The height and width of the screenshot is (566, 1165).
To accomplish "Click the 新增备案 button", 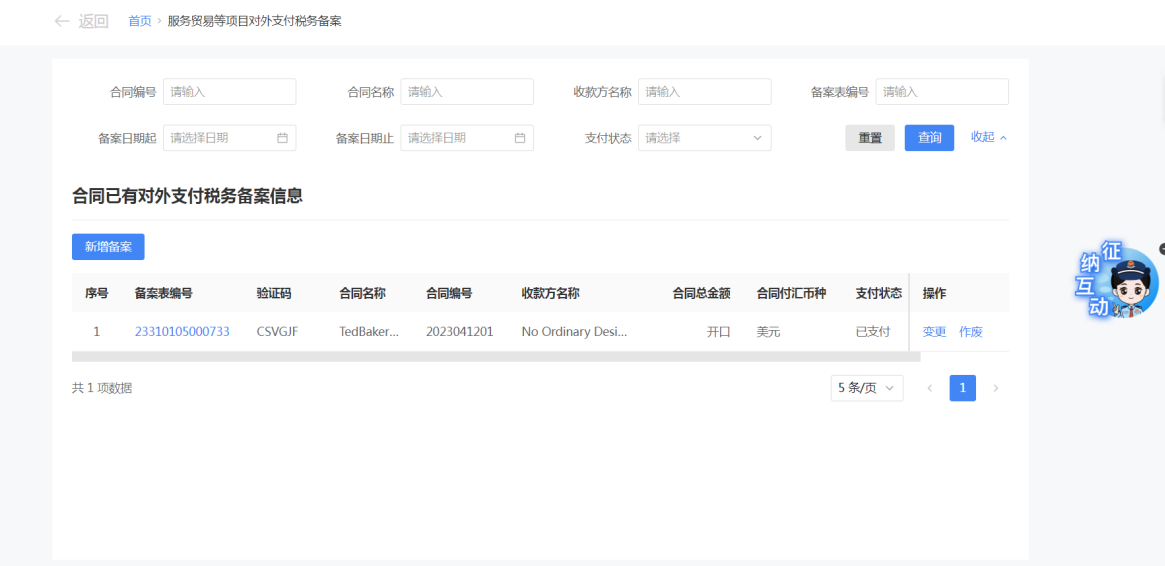I will tap(108, 247).
